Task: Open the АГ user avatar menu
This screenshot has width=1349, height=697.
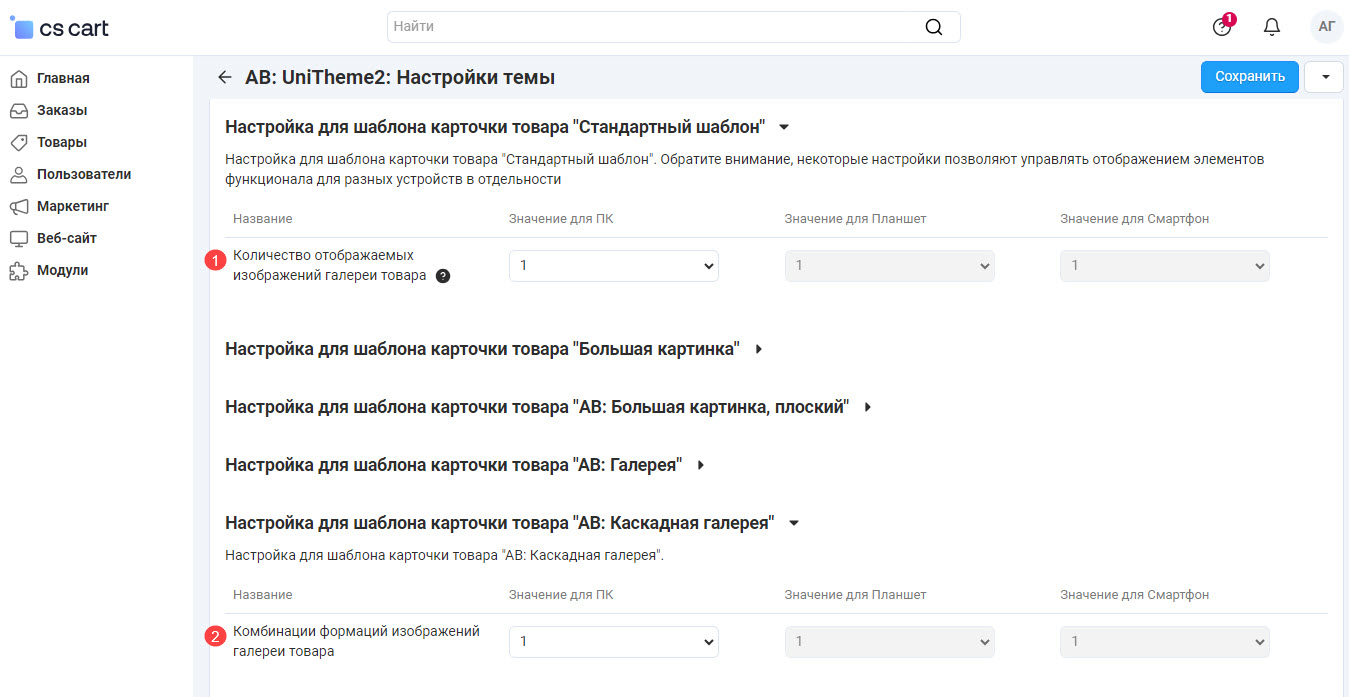Action: (1326, 27)
